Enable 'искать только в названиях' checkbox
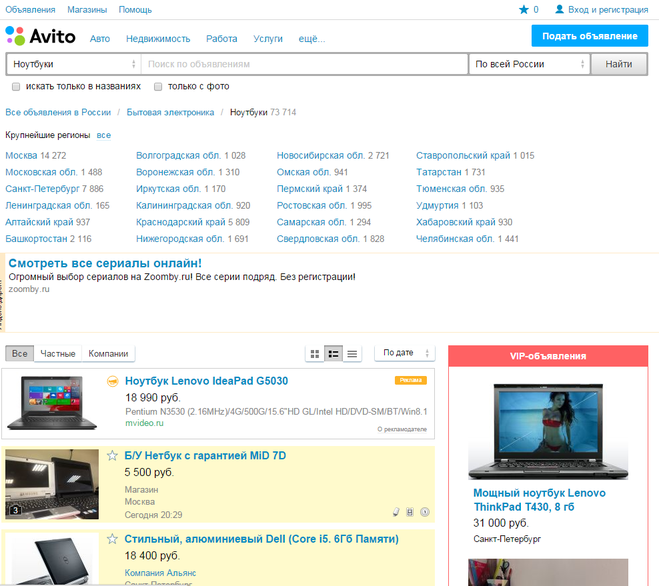Viewport: 659px width, 586px height. point(16,87)
